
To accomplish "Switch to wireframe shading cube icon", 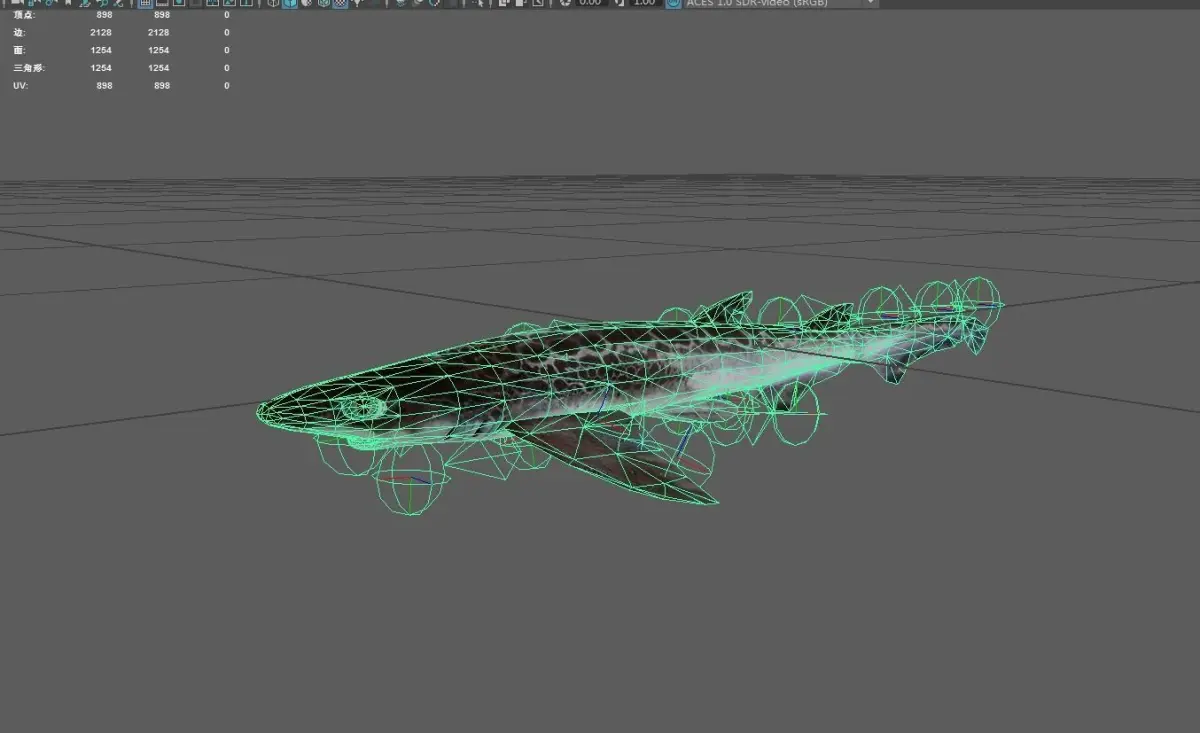I will 273,4.
